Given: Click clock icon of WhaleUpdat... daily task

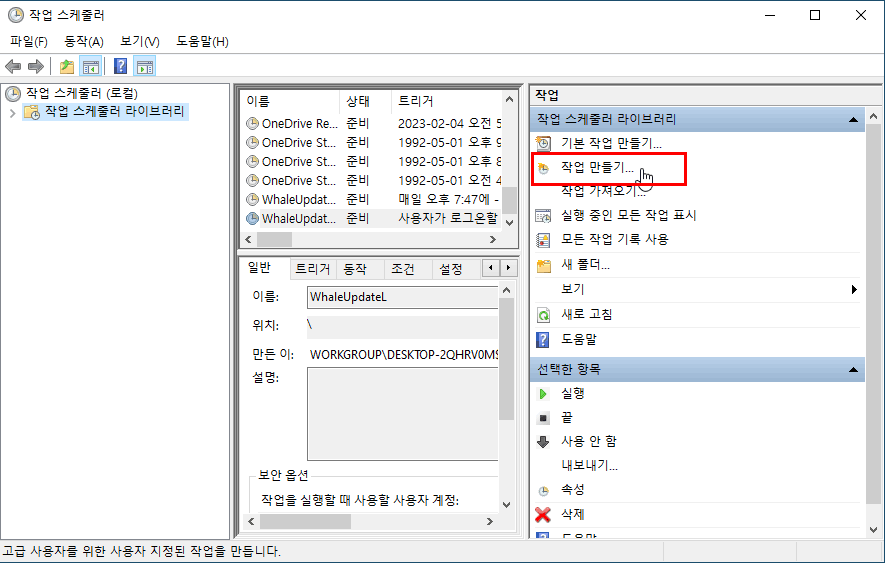Looking at the screenshot, I should pyautogui.click(x=253, y=199).
